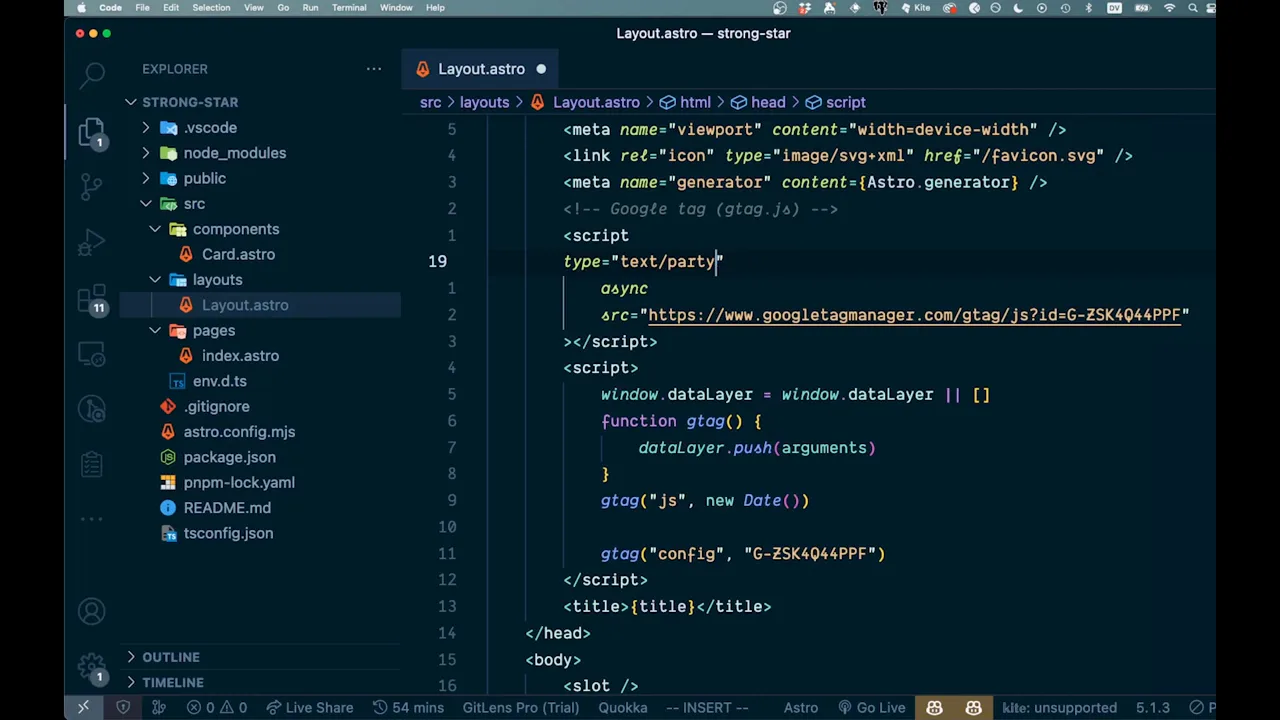Open index.astro file
Screen dimensions: 1280x720
pos(240,356)
